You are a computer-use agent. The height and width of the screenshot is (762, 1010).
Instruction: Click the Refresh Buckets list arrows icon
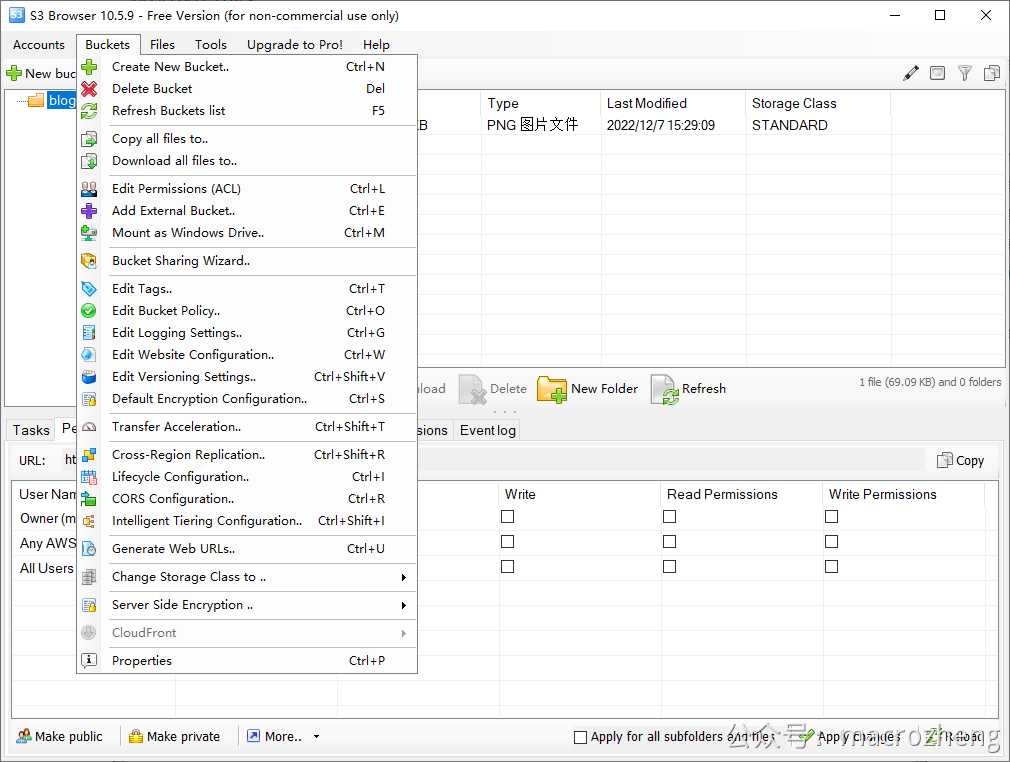(89, 111)
